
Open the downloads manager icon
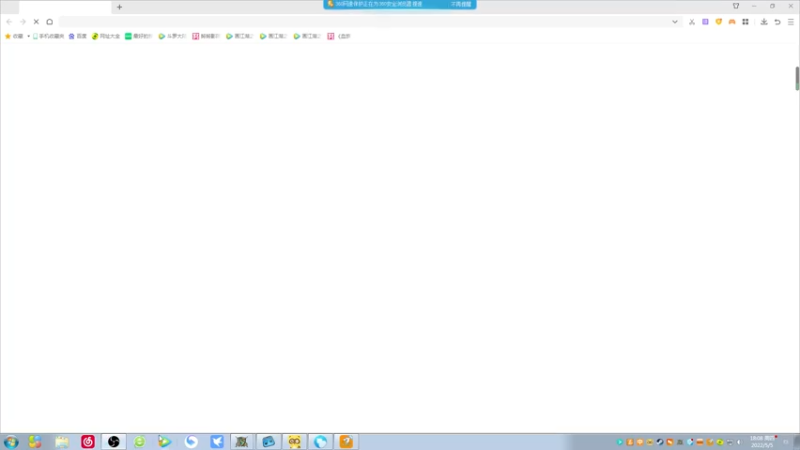point(764,22)
